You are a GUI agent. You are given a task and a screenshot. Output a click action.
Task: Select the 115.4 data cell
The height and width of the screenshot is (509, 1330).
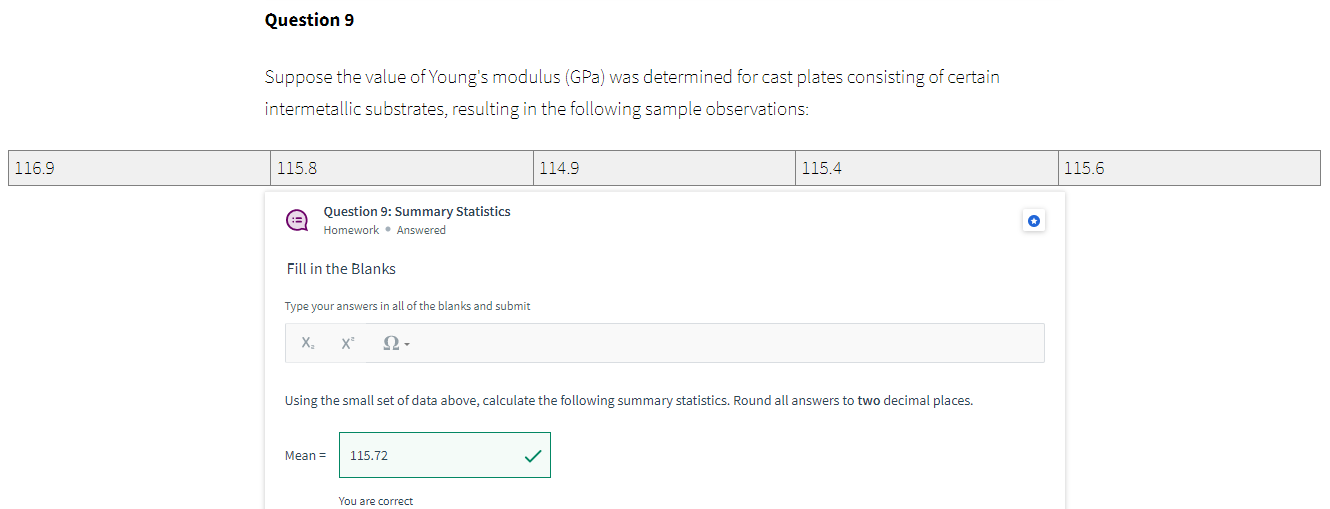click(x=926, y=168)
